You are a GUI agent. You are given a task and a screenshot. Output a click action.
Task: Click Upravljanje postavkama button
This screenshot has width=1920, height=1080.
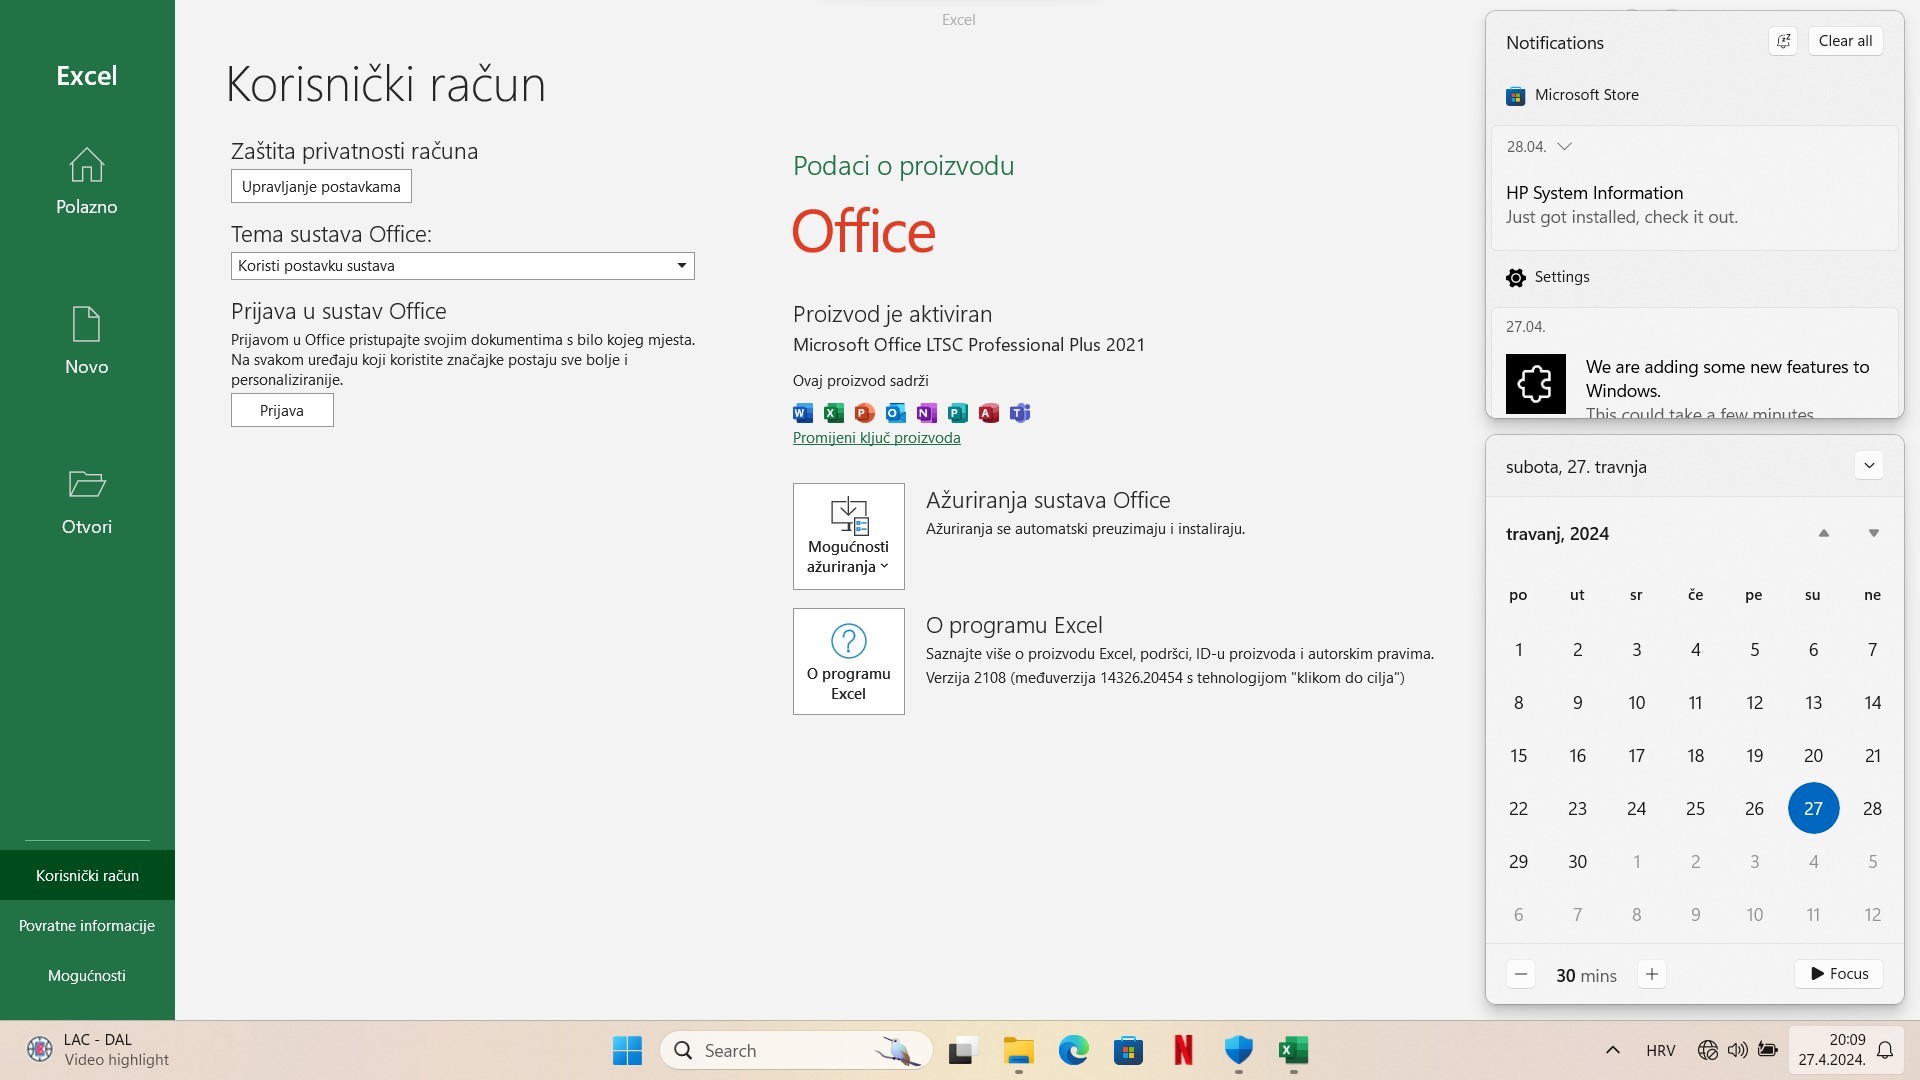(x=321, y=186)
